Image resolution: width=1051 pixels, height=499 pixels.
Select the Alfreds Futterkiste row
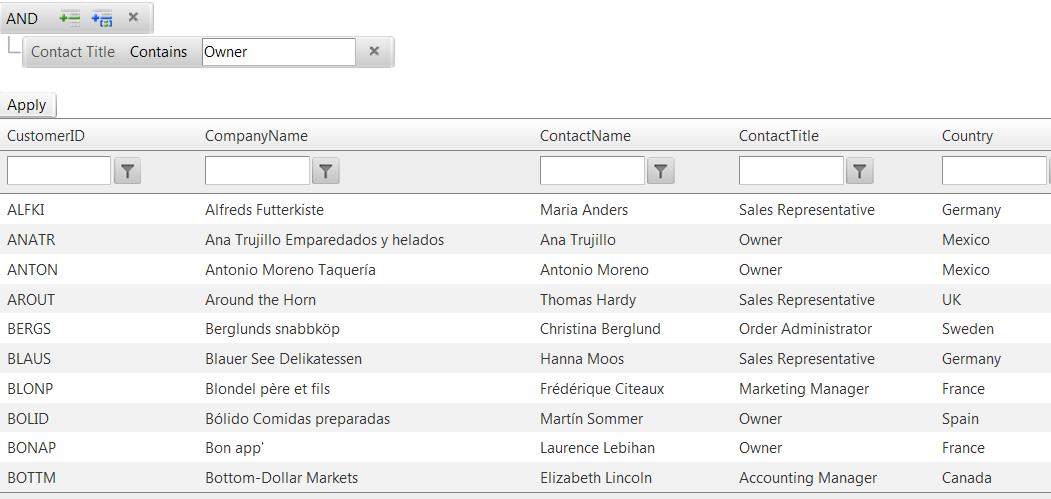pos(264,210)
